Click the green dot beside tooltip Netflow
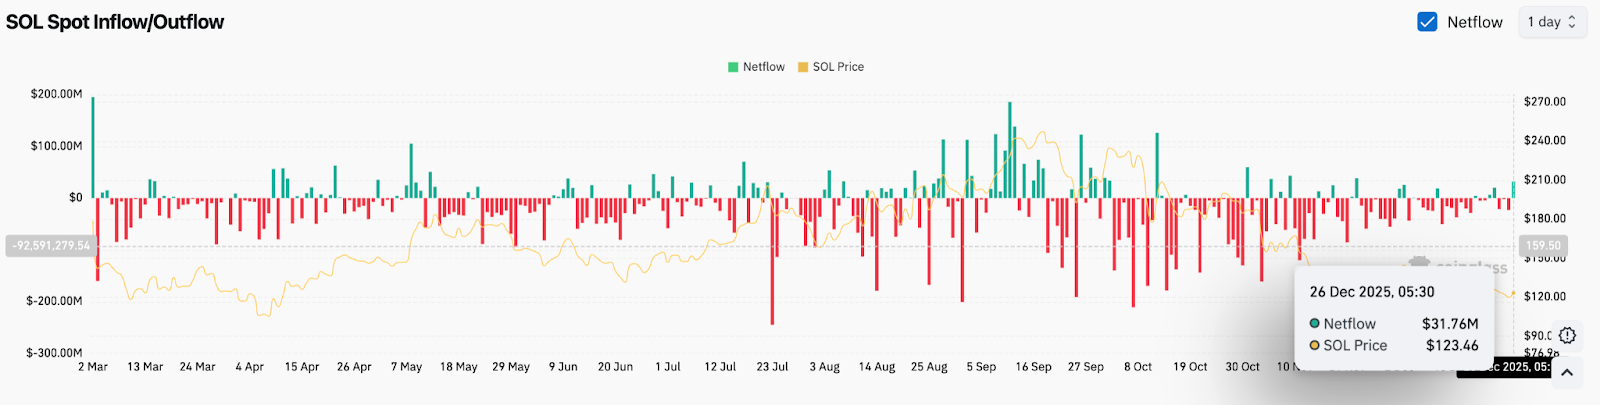The height and width of the screenshot is (405, 1600). [1315, 324]
